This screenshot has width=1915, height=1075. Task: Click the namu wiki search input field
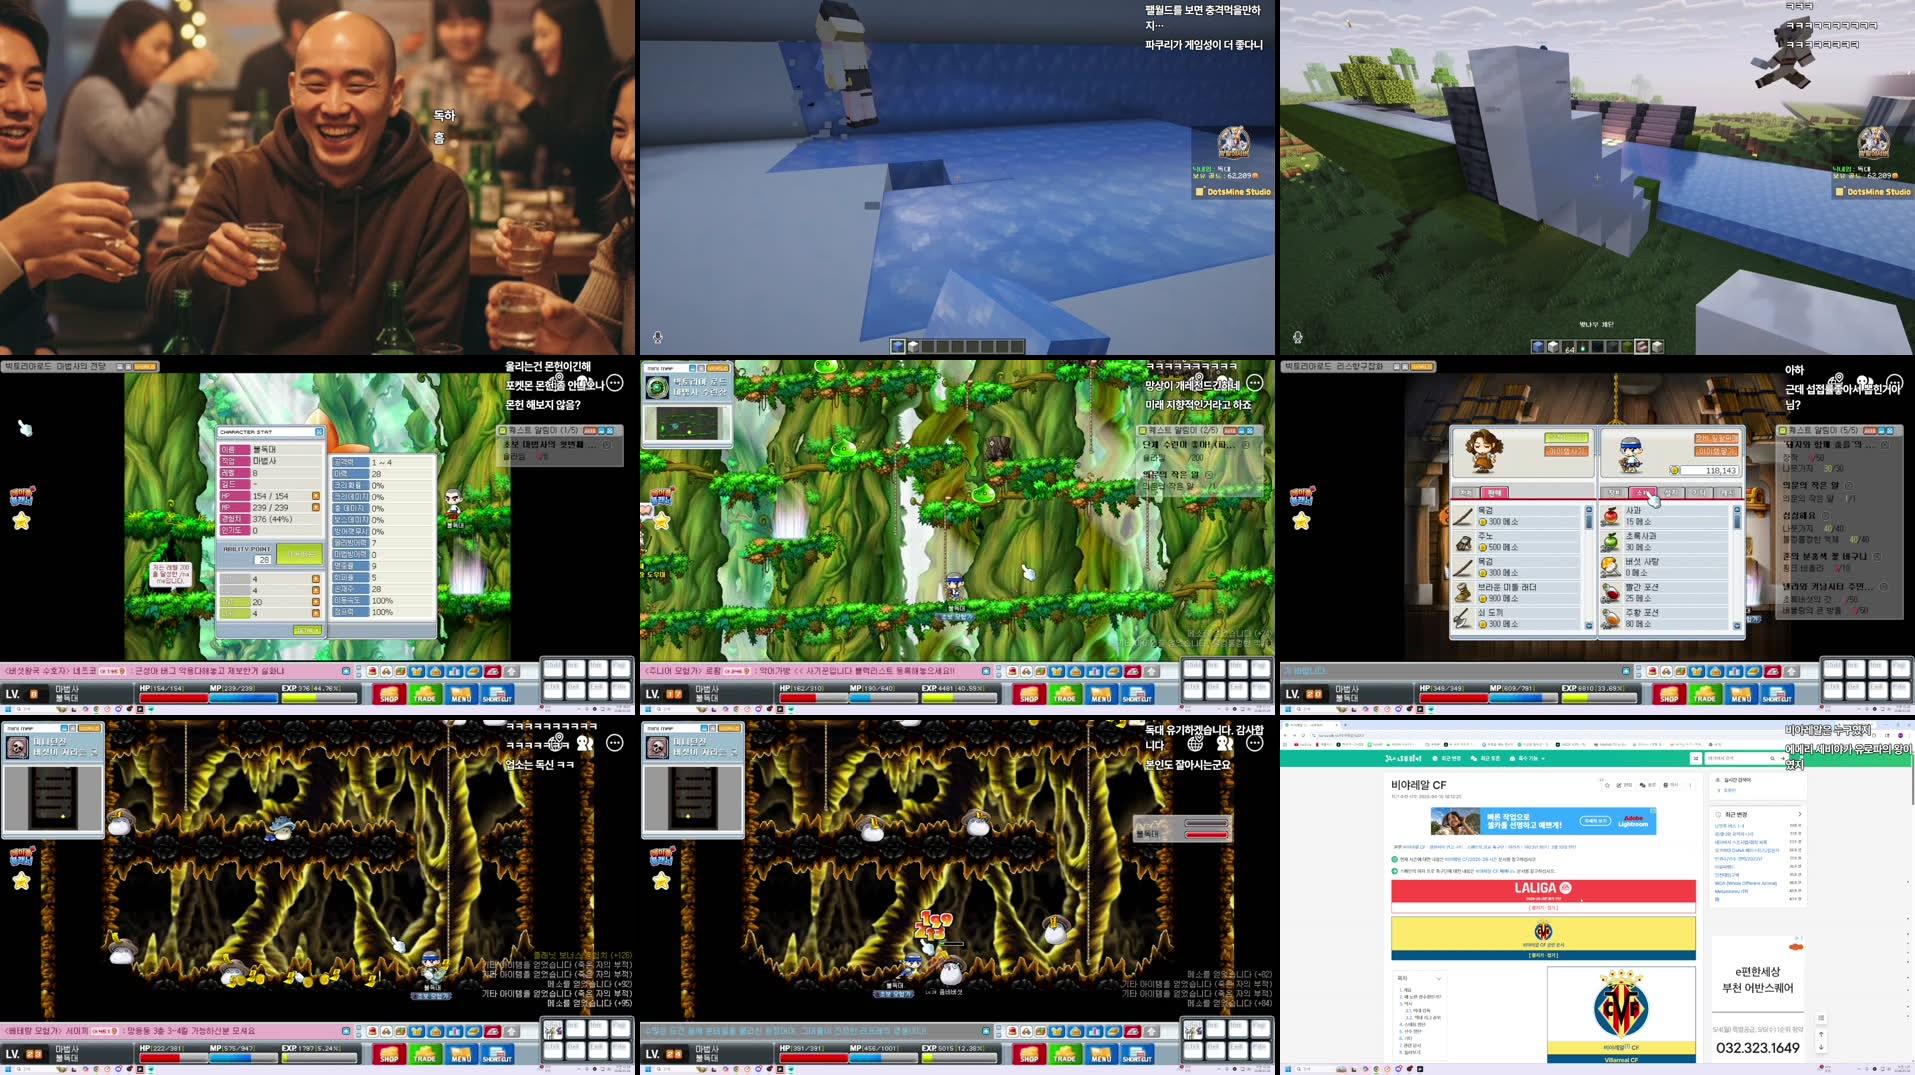click(1744, 758)
